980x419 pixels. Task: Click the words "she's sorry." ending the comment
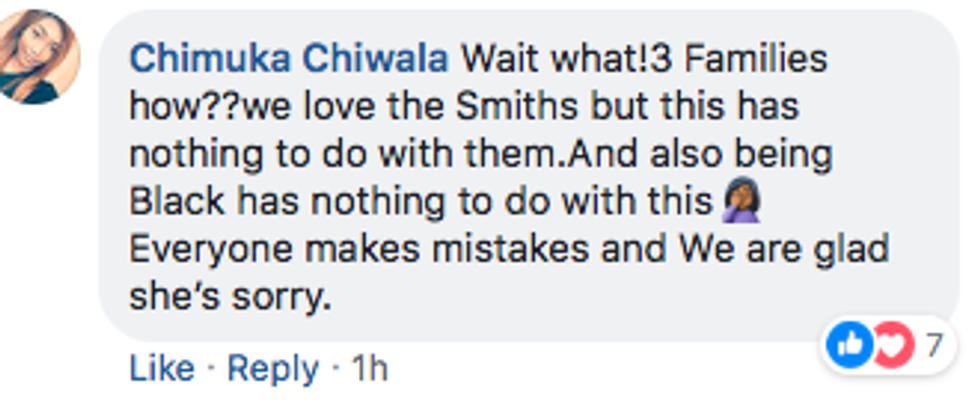coord(228,296)
